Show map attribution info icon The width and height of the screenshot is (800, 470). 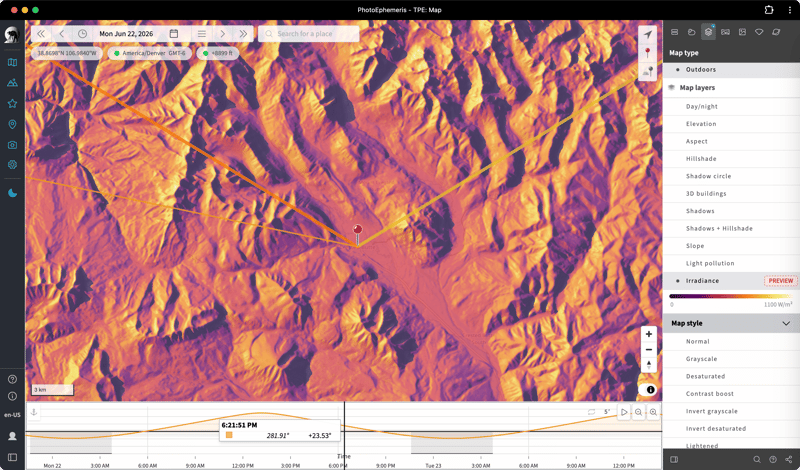point(651,390)
